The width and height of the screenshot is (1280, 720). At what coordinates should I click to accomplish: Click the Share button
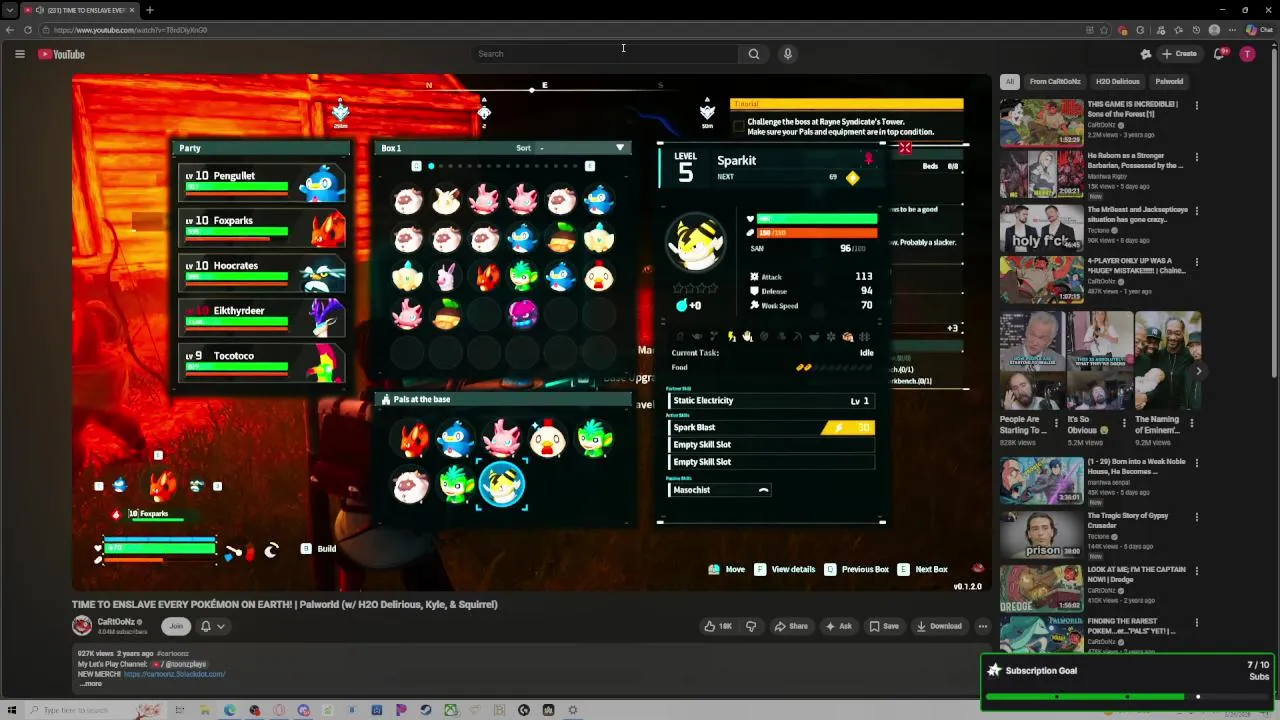pos(790,626)
